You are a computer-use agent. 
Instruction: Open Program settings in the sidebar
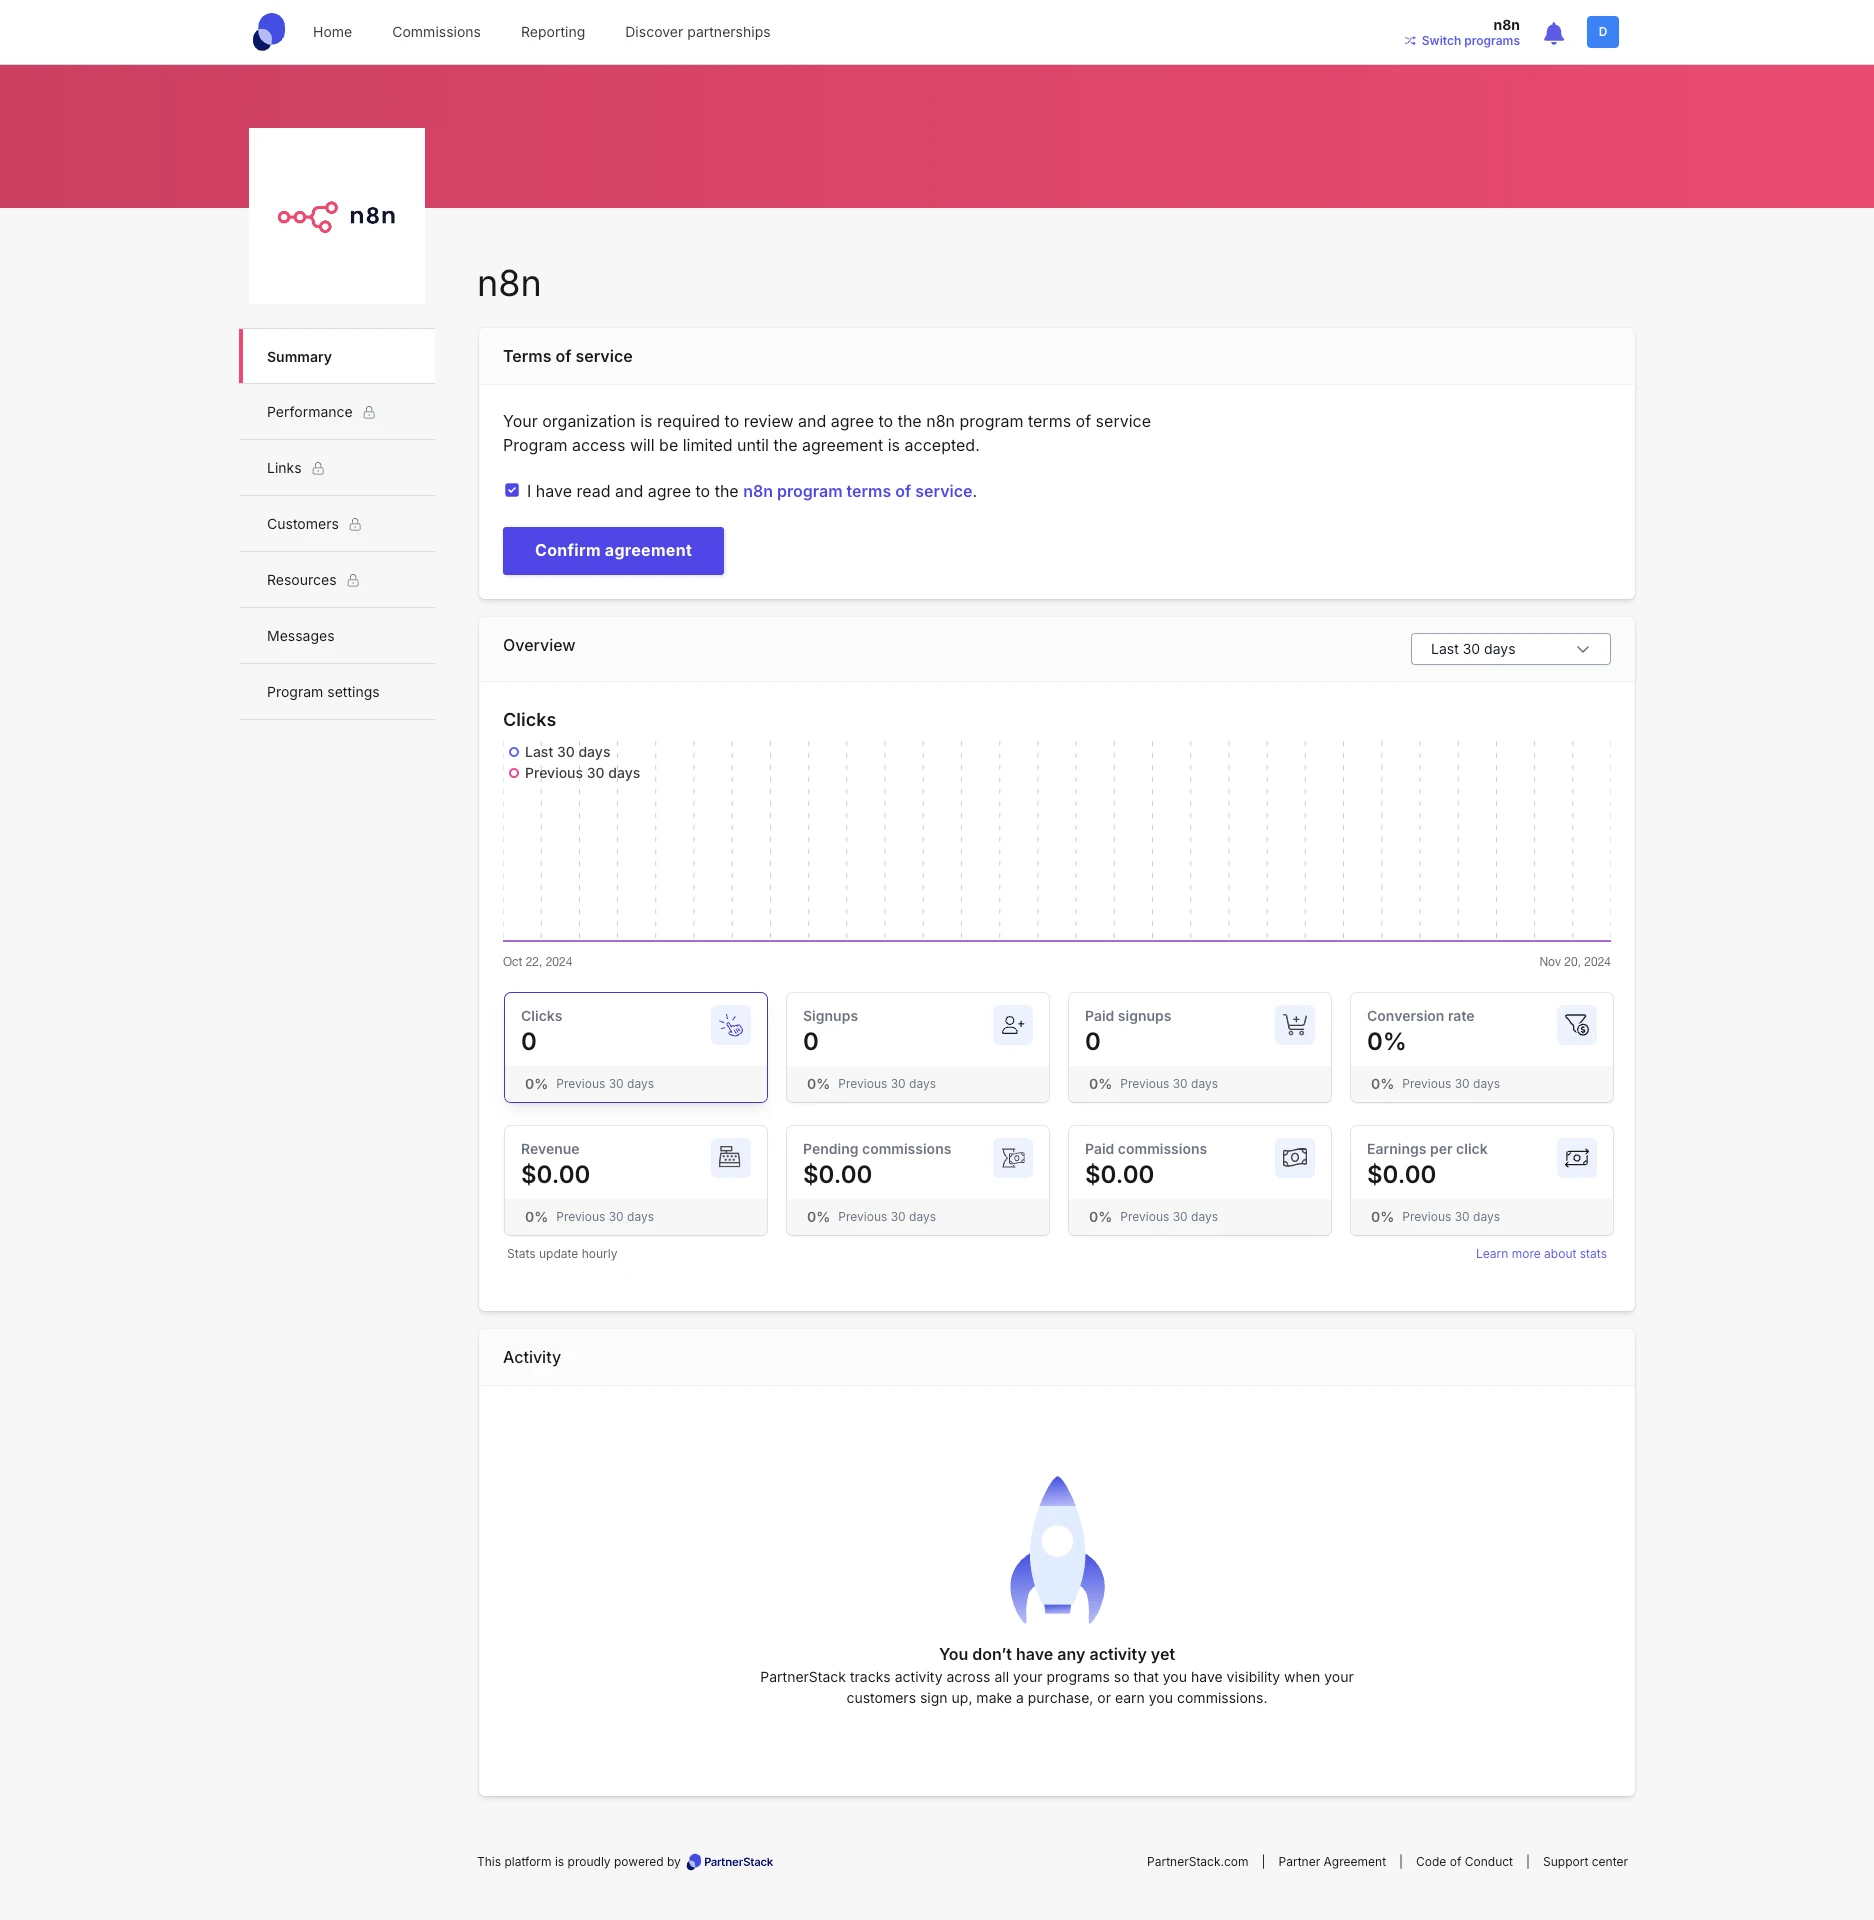click(323, 692)
